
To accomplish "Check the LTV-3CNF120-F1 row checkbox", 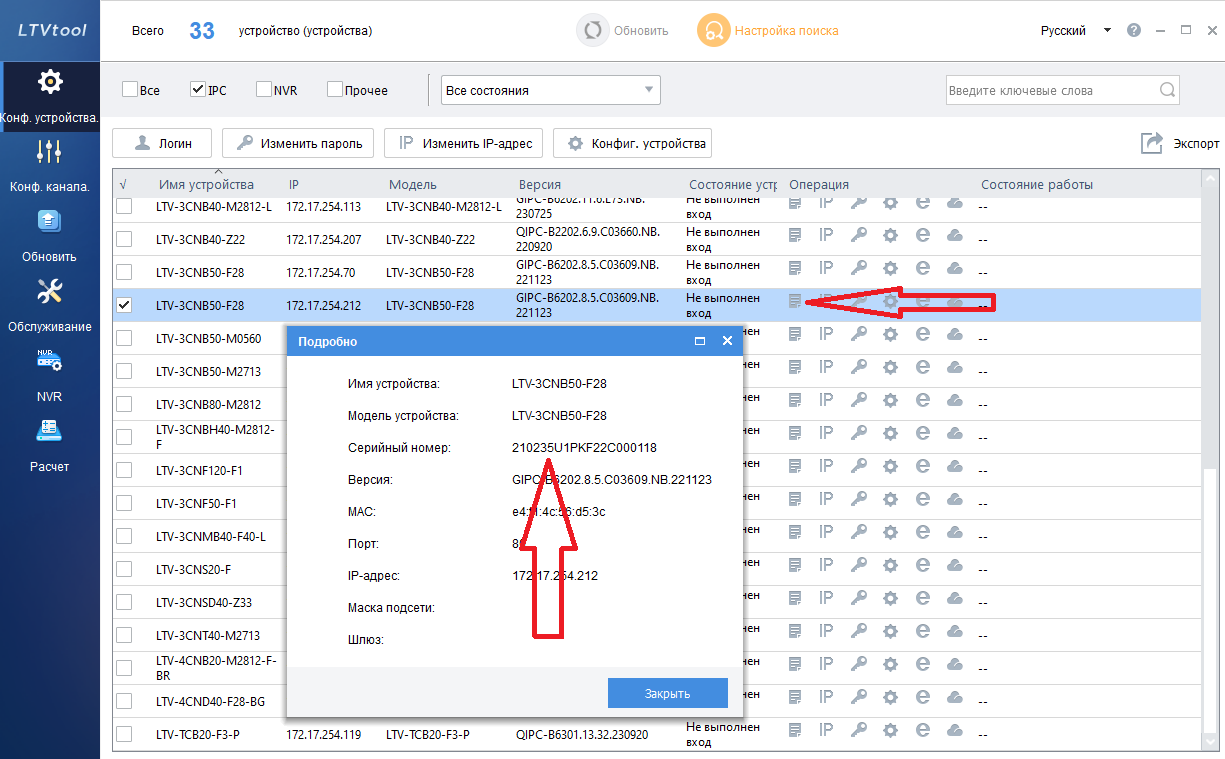I will click(124, 470).
